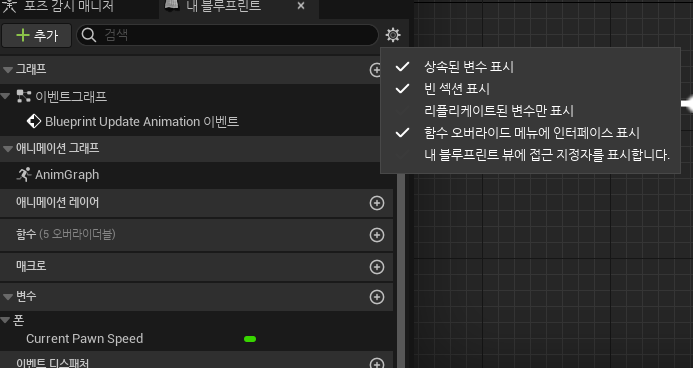Click the 함수 (5 오버라이더블) header
This screenshot has width=693, height=368.
197,235
